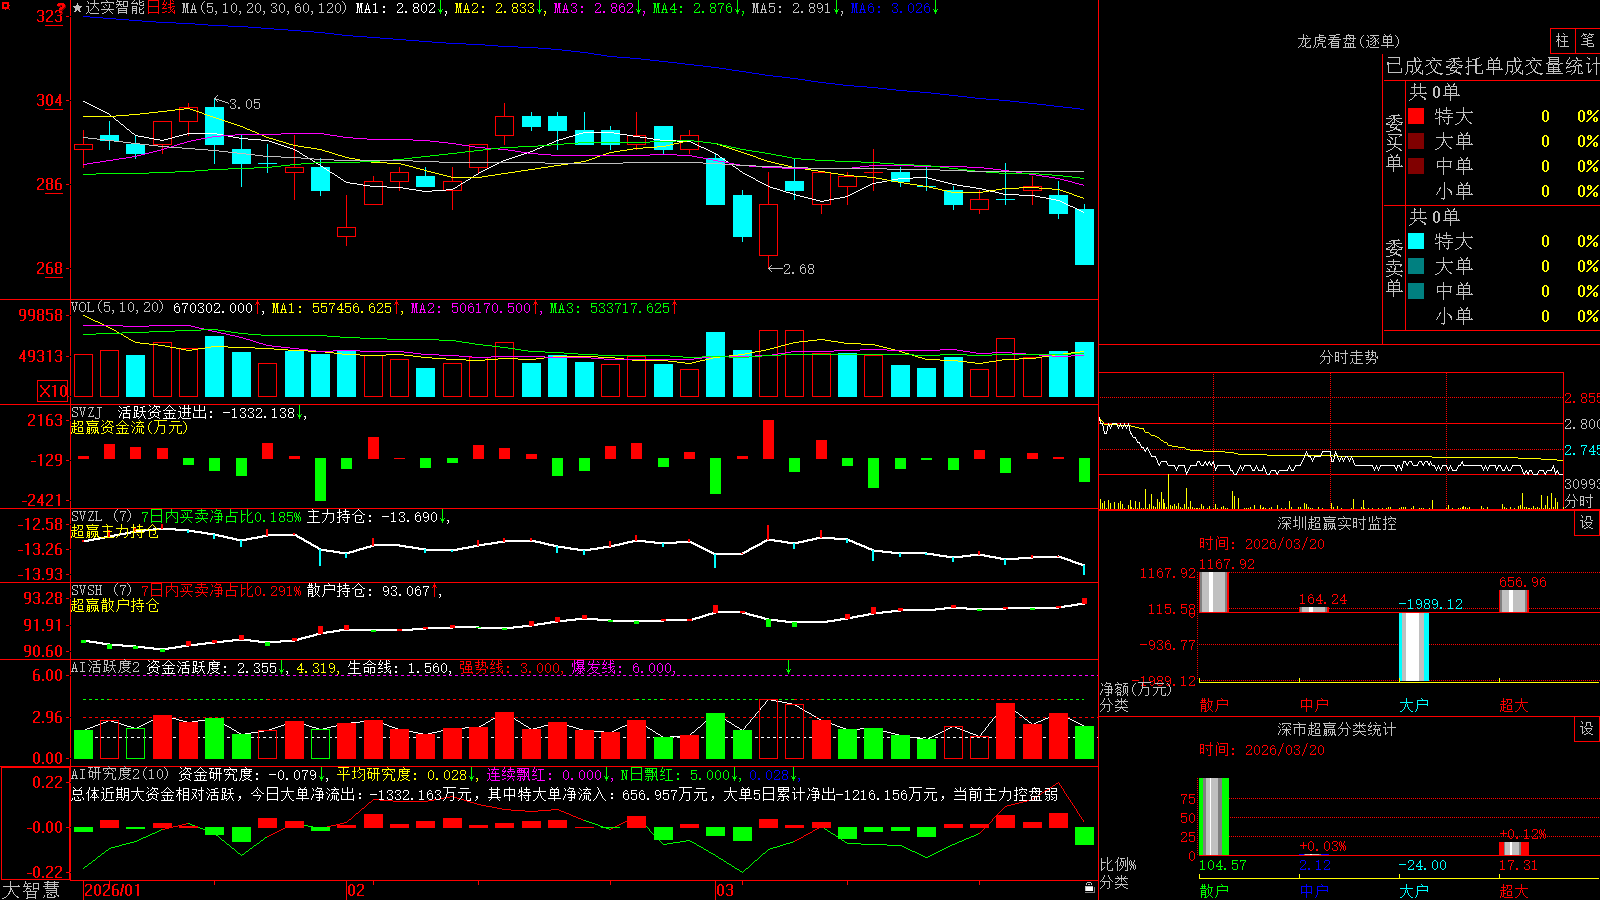Click the 委买单 section label
This screenshot has width=1600, height=900.
pos(1394,142)
